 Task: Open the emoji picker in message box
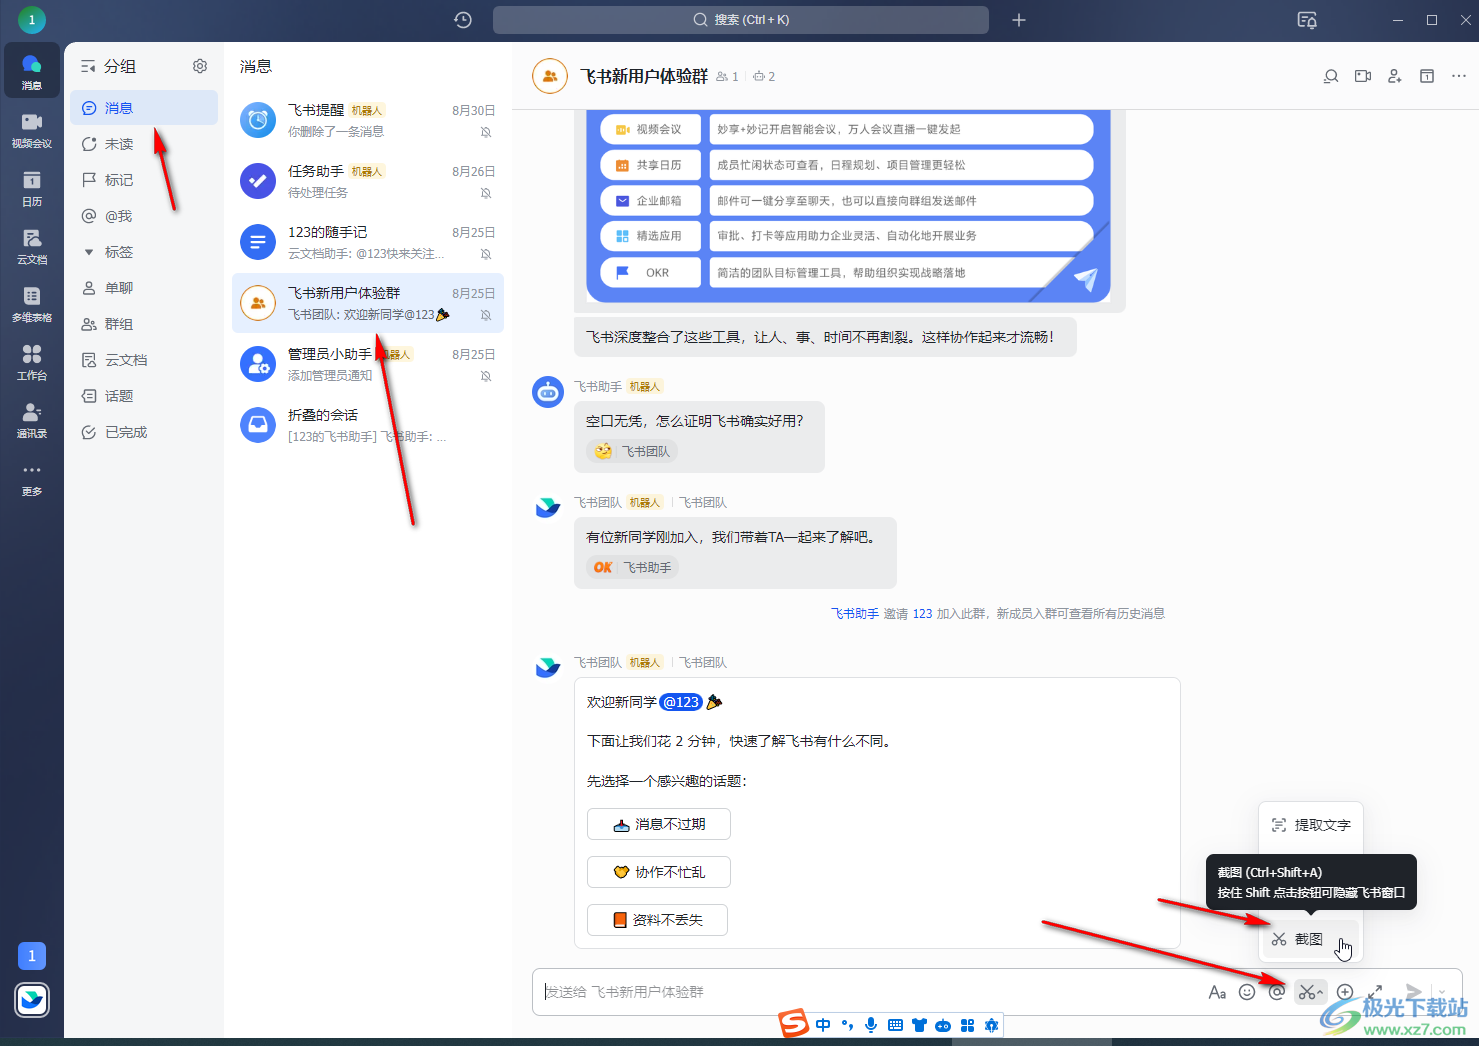(x=1247, y=992)
